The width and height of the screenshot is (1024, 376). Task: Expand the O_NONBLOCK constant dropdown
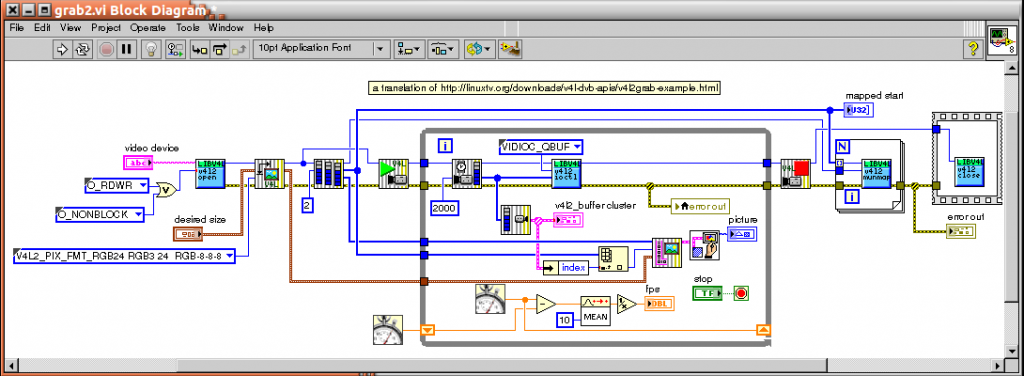[x=100, y=213]
